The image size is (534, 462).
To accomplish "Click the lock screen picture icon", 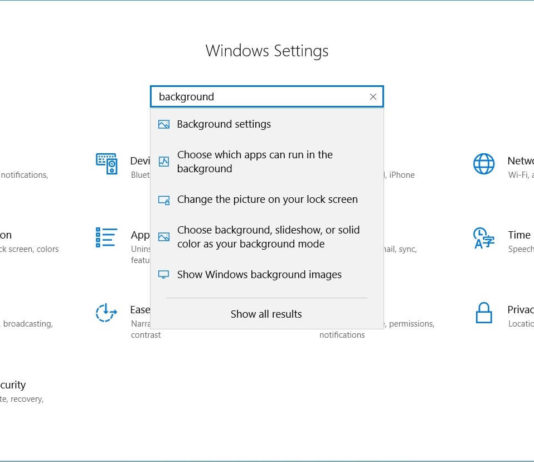I will 164,200.
